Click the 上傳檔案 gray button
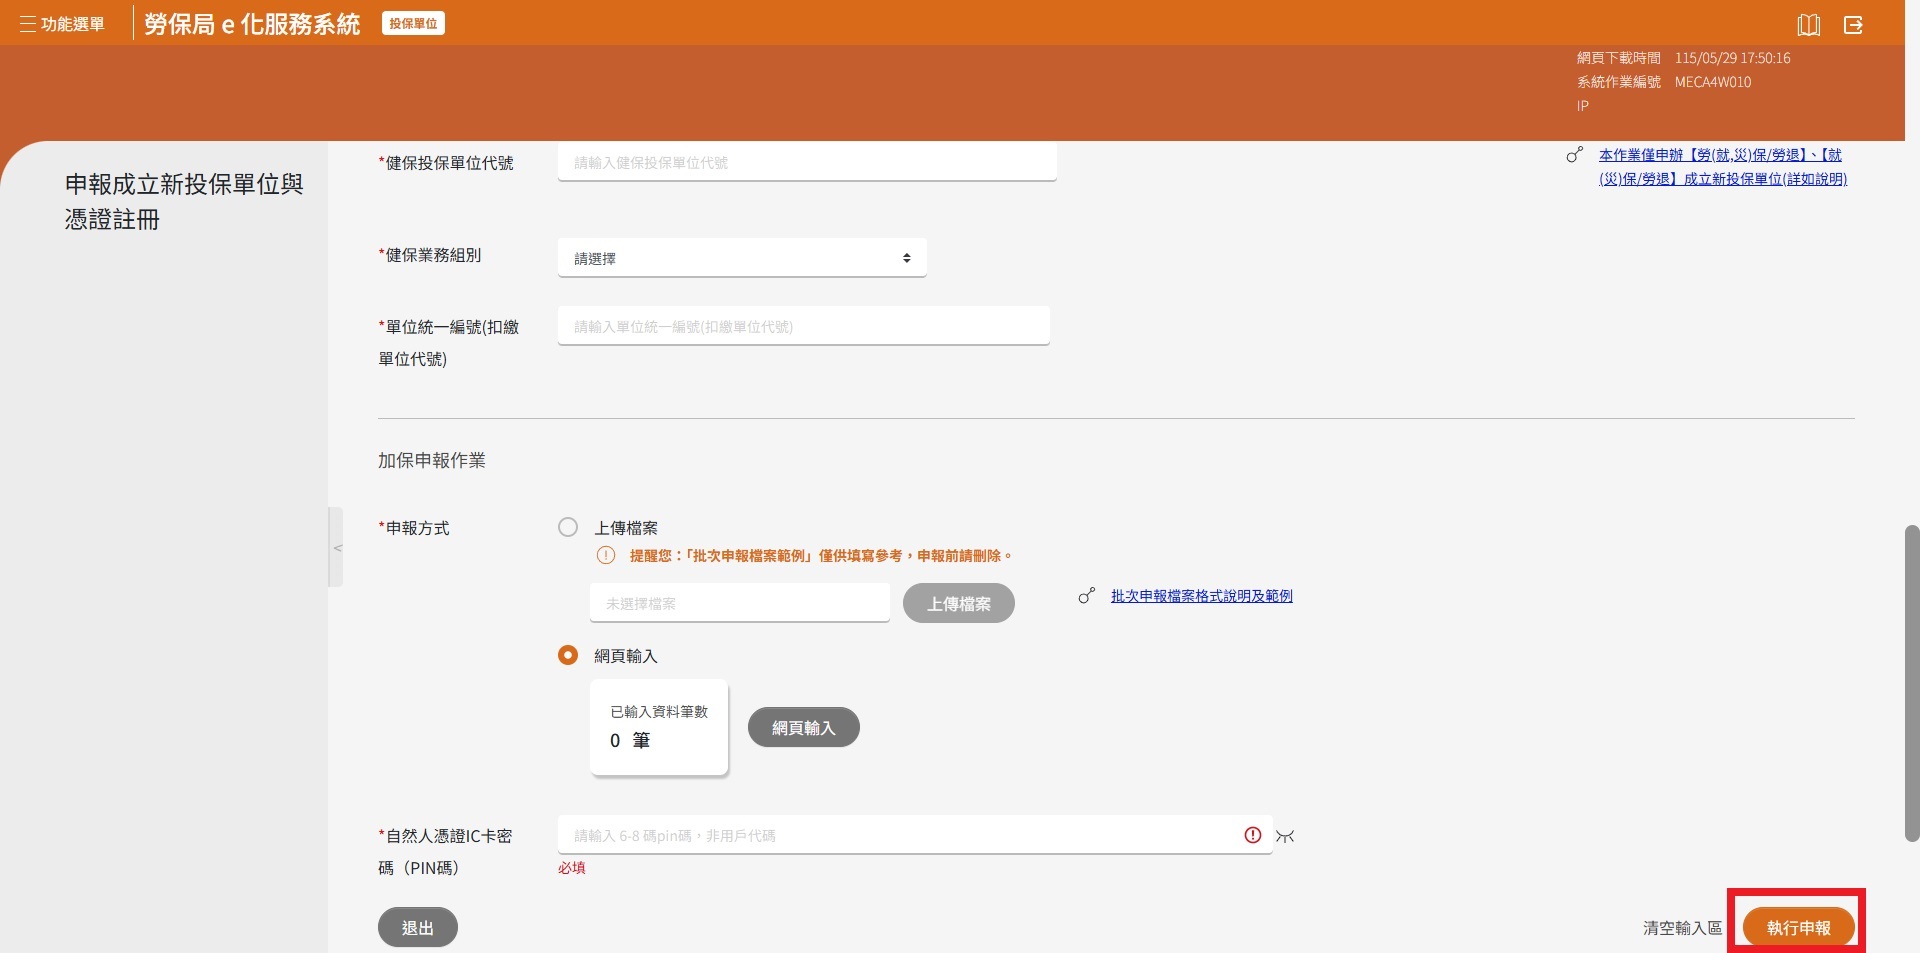This screenshot has width=1920, height=953. click(x=959, y=603)
